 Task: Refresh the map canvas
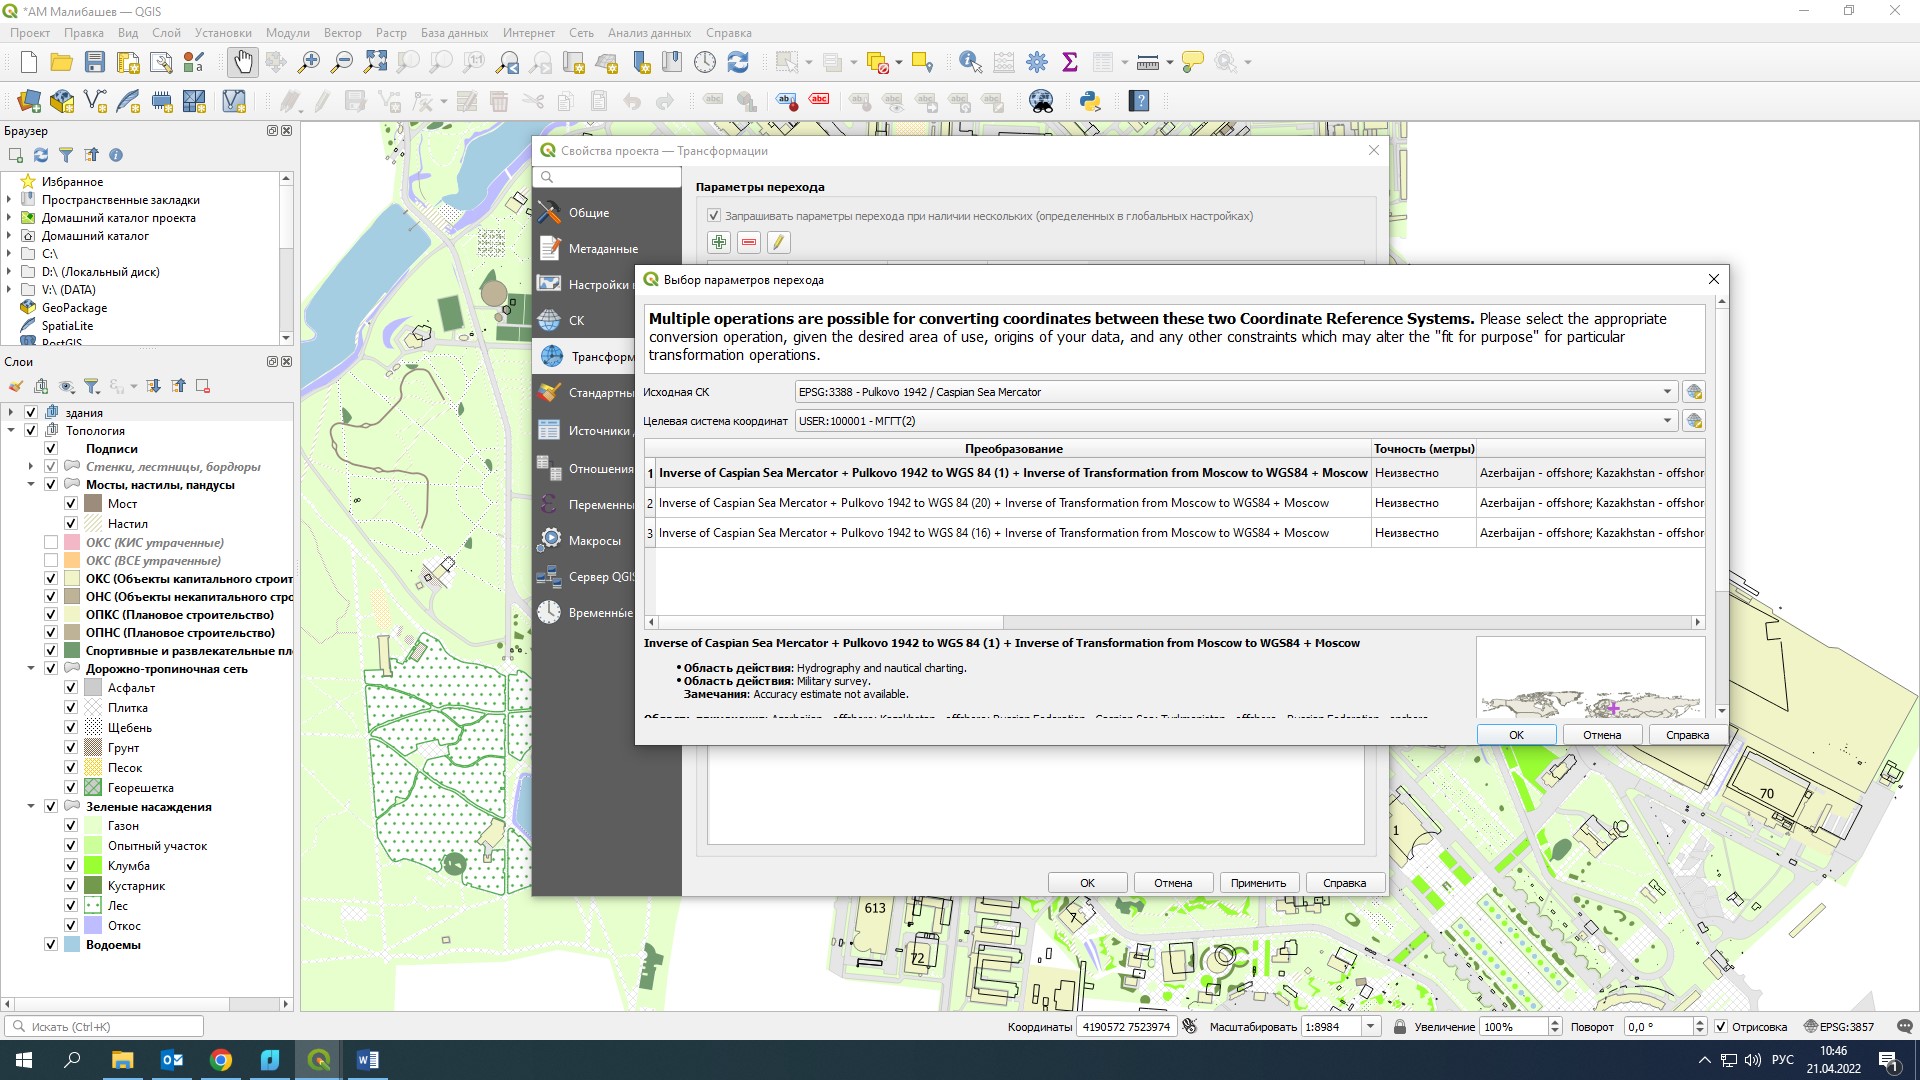pos(738,63)
